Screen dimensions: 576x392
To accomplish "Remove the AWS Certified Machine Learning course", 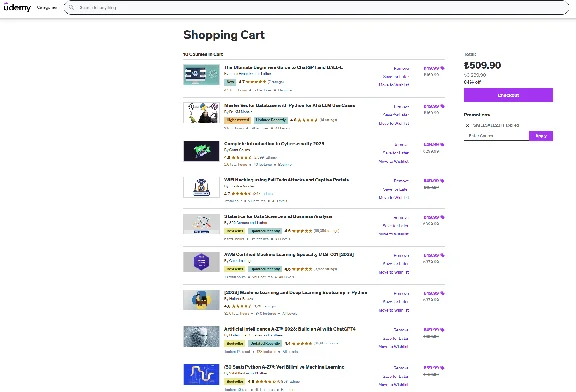I will click(401, 256).
